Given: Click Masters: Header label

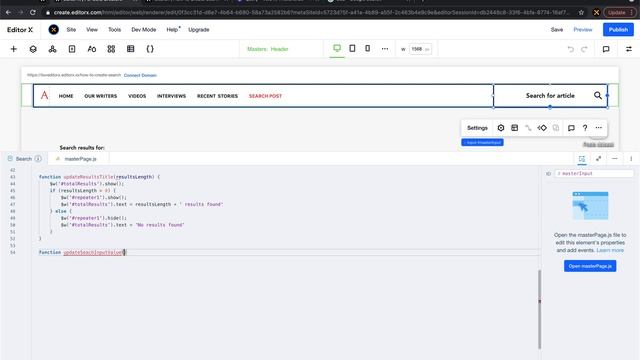Looking at the screenshot, I should pos(267,49).
